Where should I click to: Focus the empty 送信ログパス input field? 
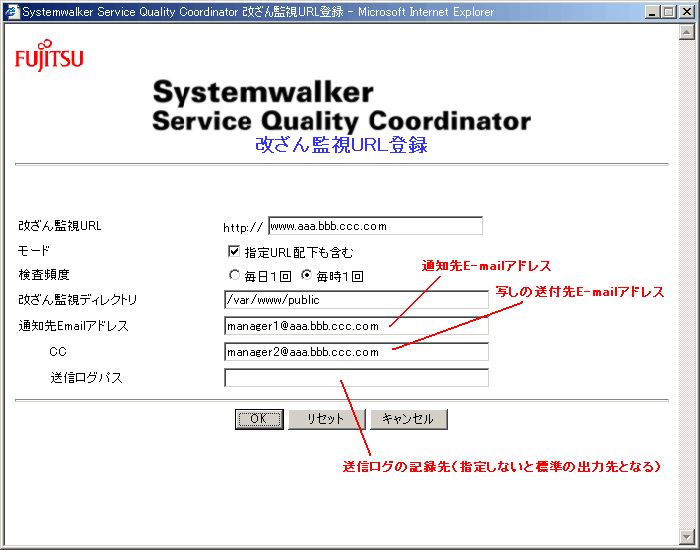(356, 378)
